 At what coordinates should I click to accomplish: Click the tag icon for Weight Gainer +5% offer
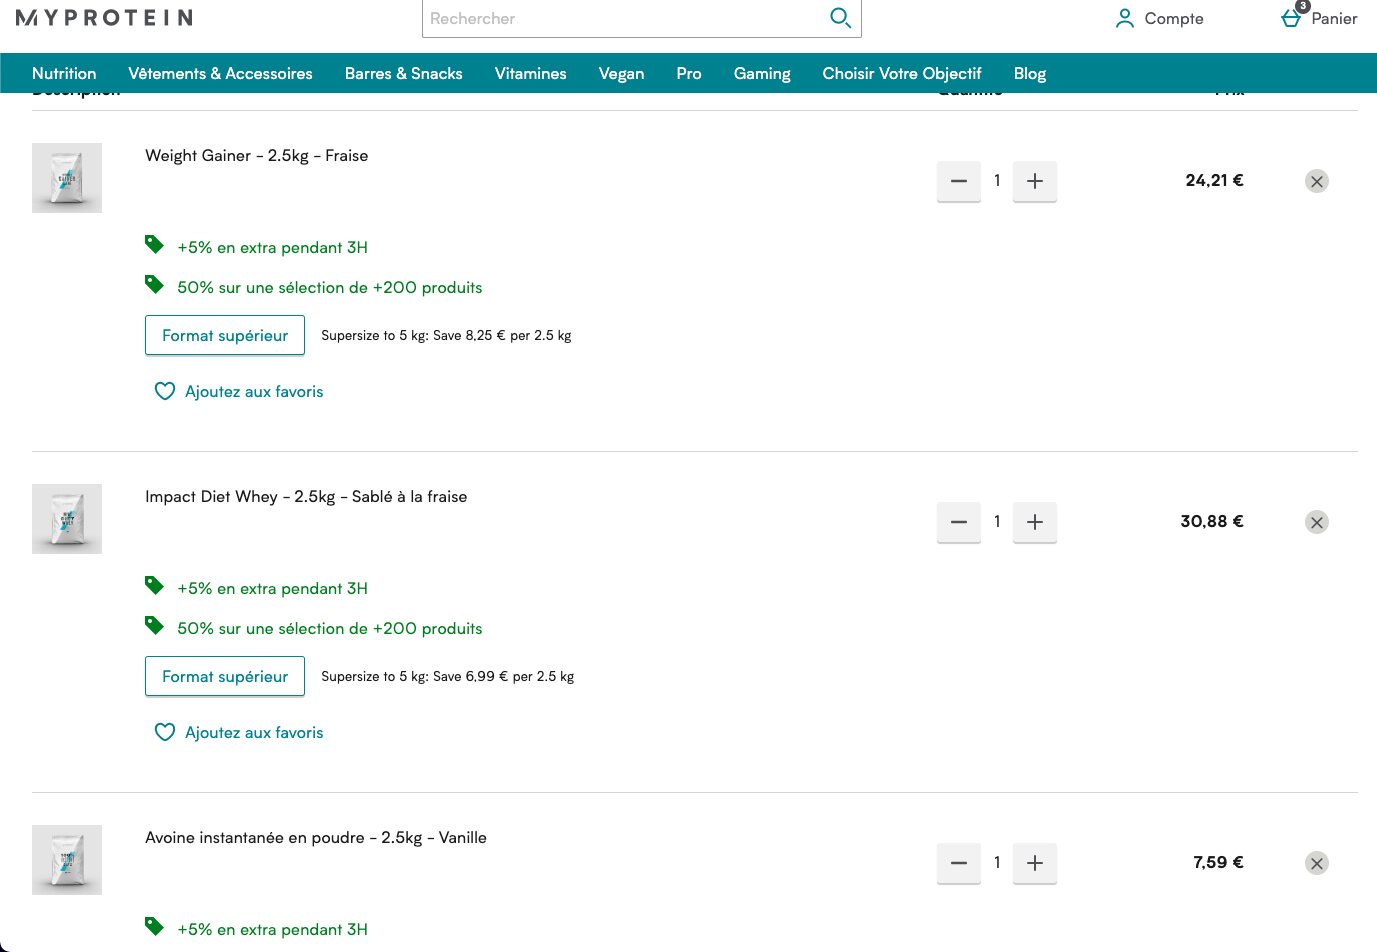point(154,244)
